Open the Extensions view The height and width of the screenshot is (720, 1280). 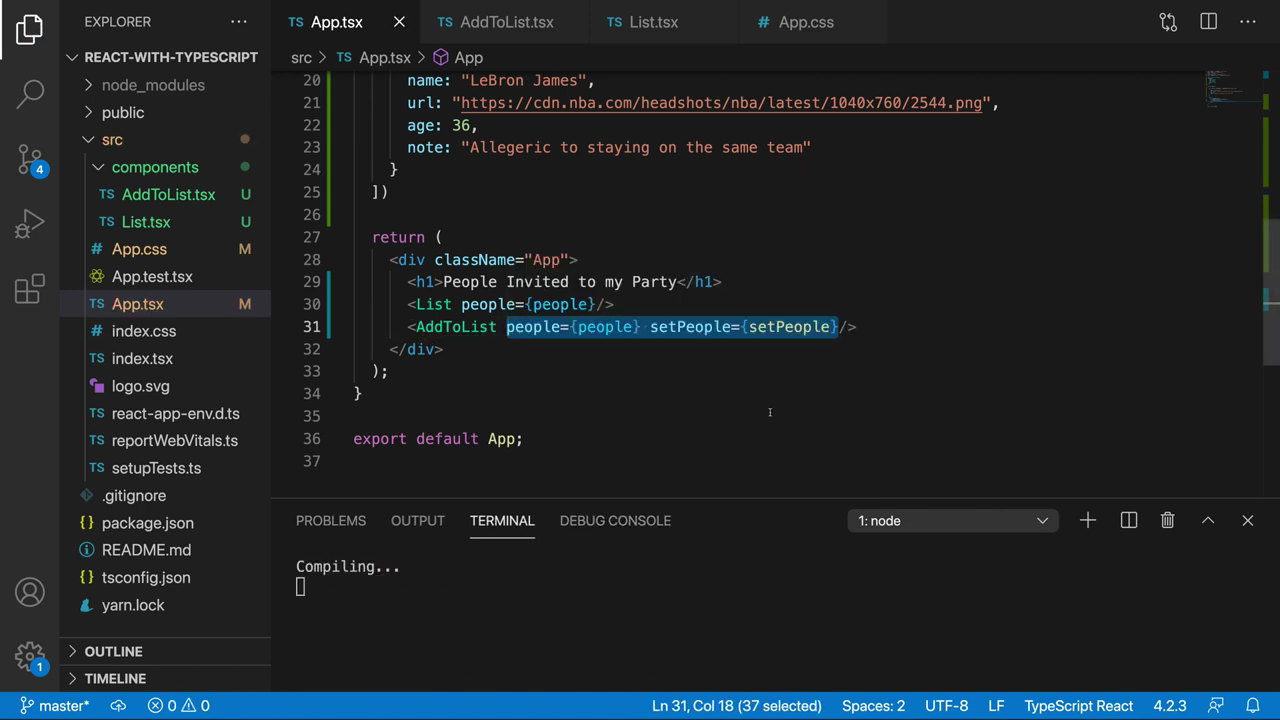(x=30, y=289)
